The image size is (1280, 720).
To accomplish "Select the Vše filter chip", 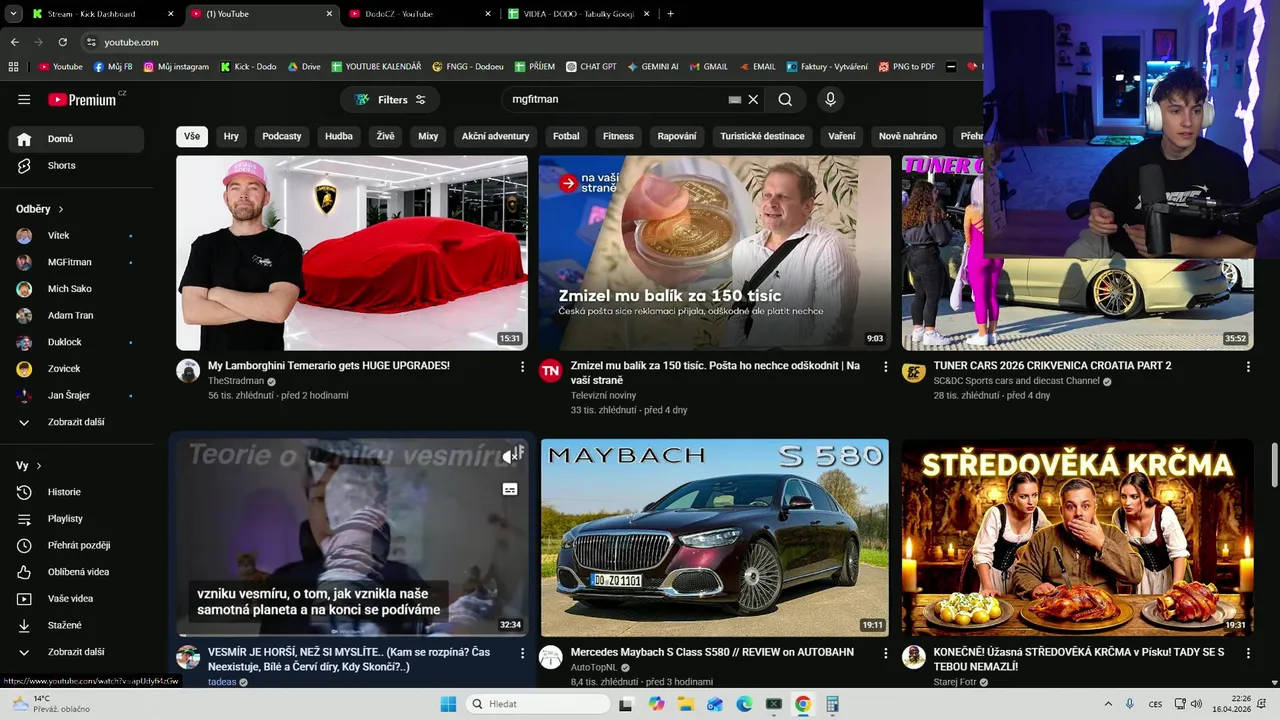I will [192, 136].
